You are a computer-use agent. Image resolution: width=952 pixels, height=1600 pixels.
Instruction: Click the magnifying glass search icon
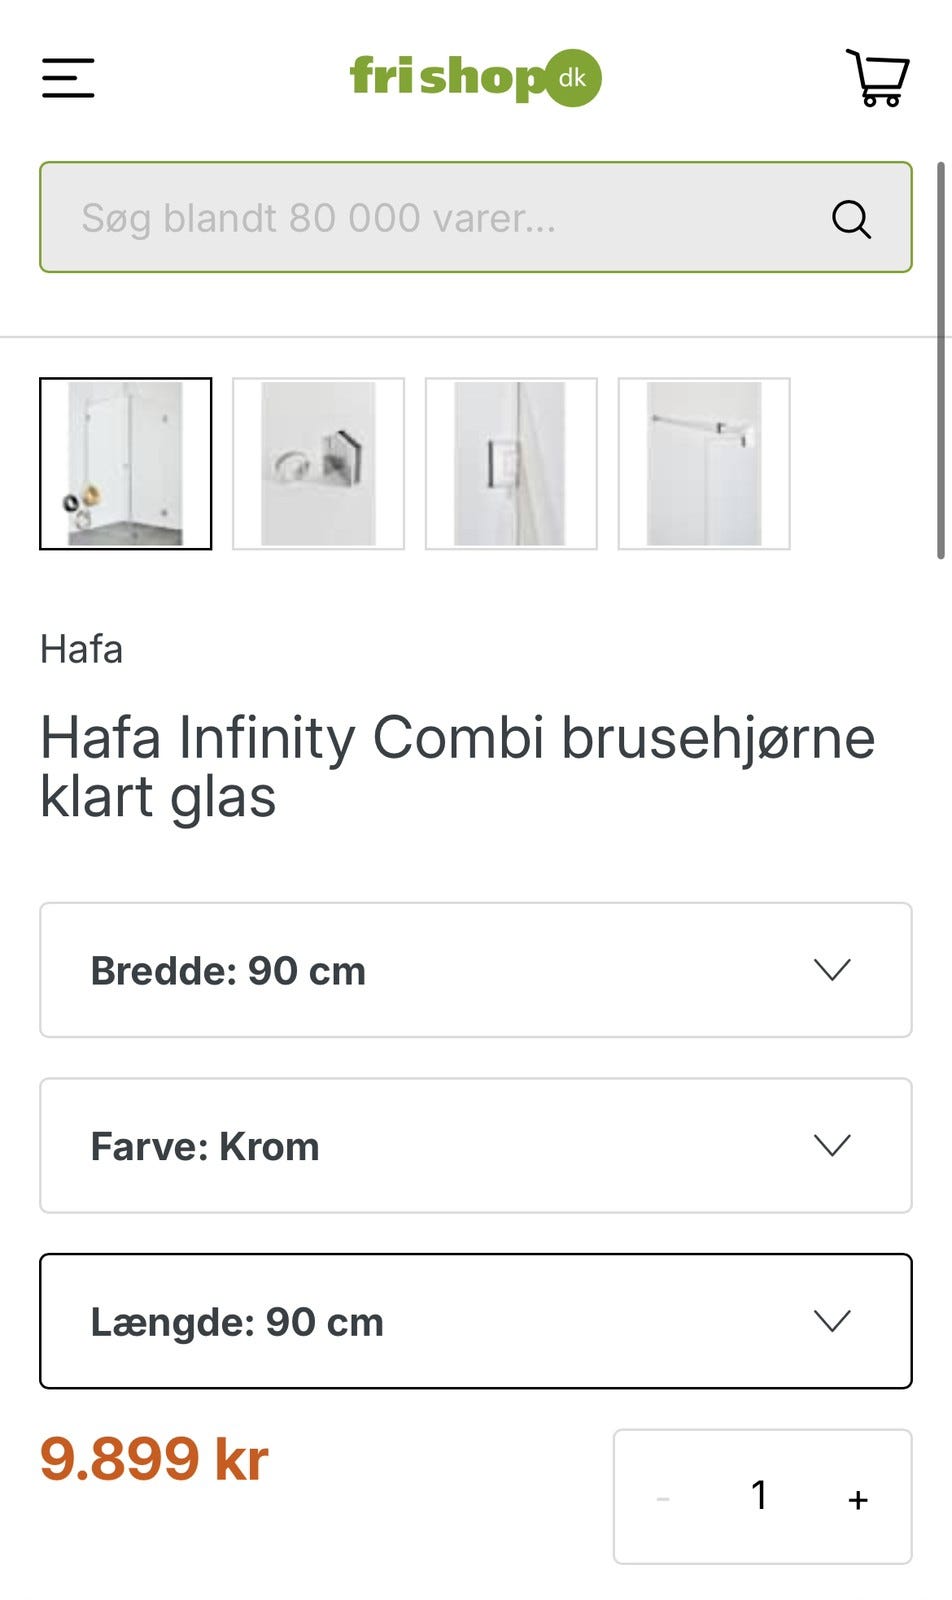[x=851, y=218]
